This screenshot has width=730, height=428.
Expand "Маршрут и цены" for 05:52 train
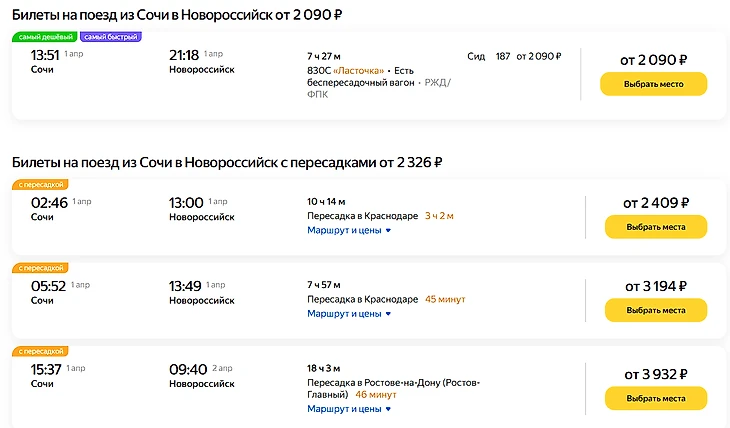(x=349, y=314)
